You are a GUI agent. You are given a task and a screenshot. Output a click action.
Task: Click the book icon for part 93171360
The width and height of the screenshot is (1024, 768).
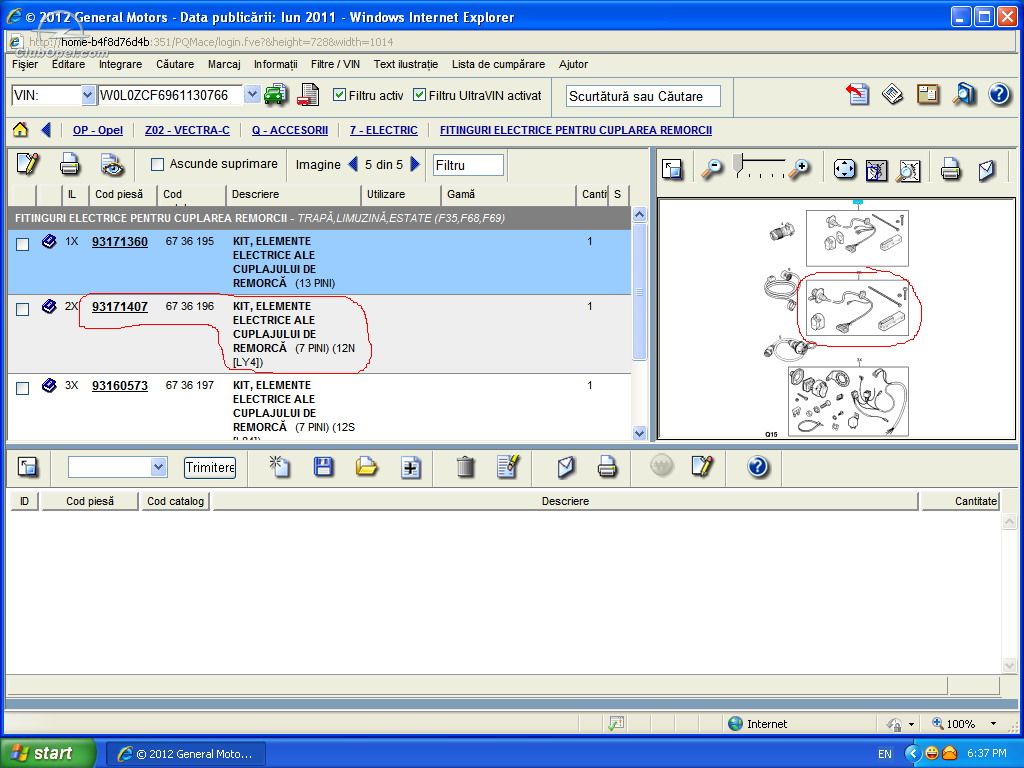point(49,242)
